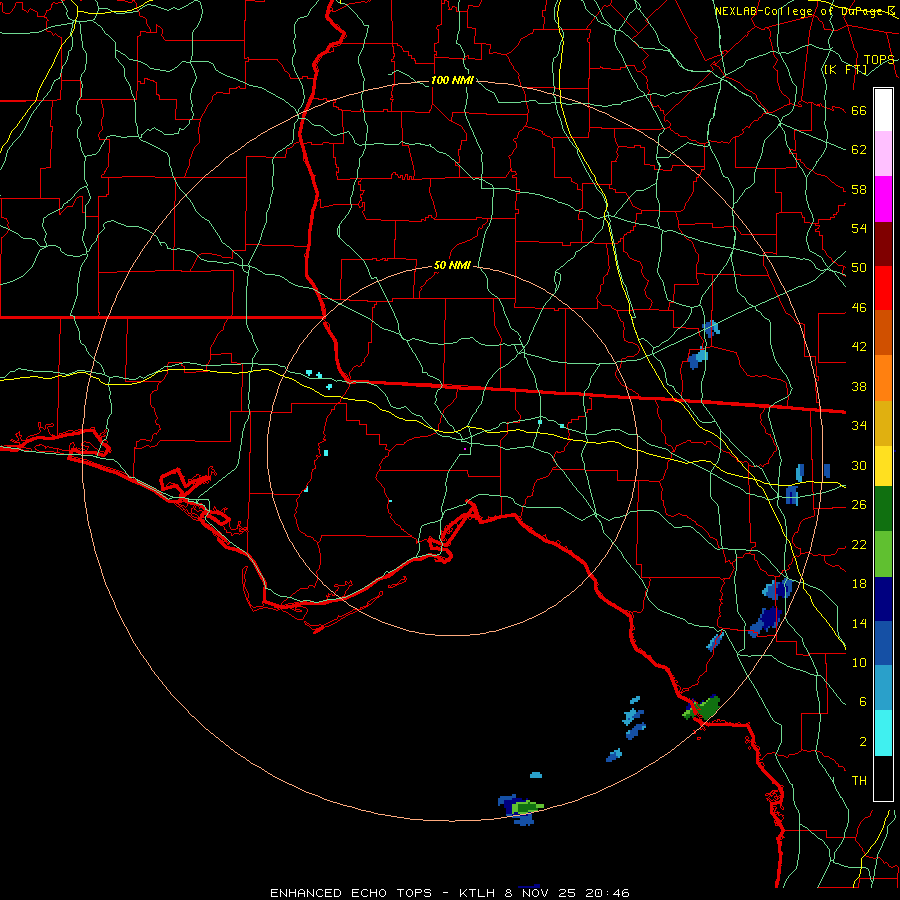Click the "34" legend value
900x900 pixels.
click(x=859, y=426)
